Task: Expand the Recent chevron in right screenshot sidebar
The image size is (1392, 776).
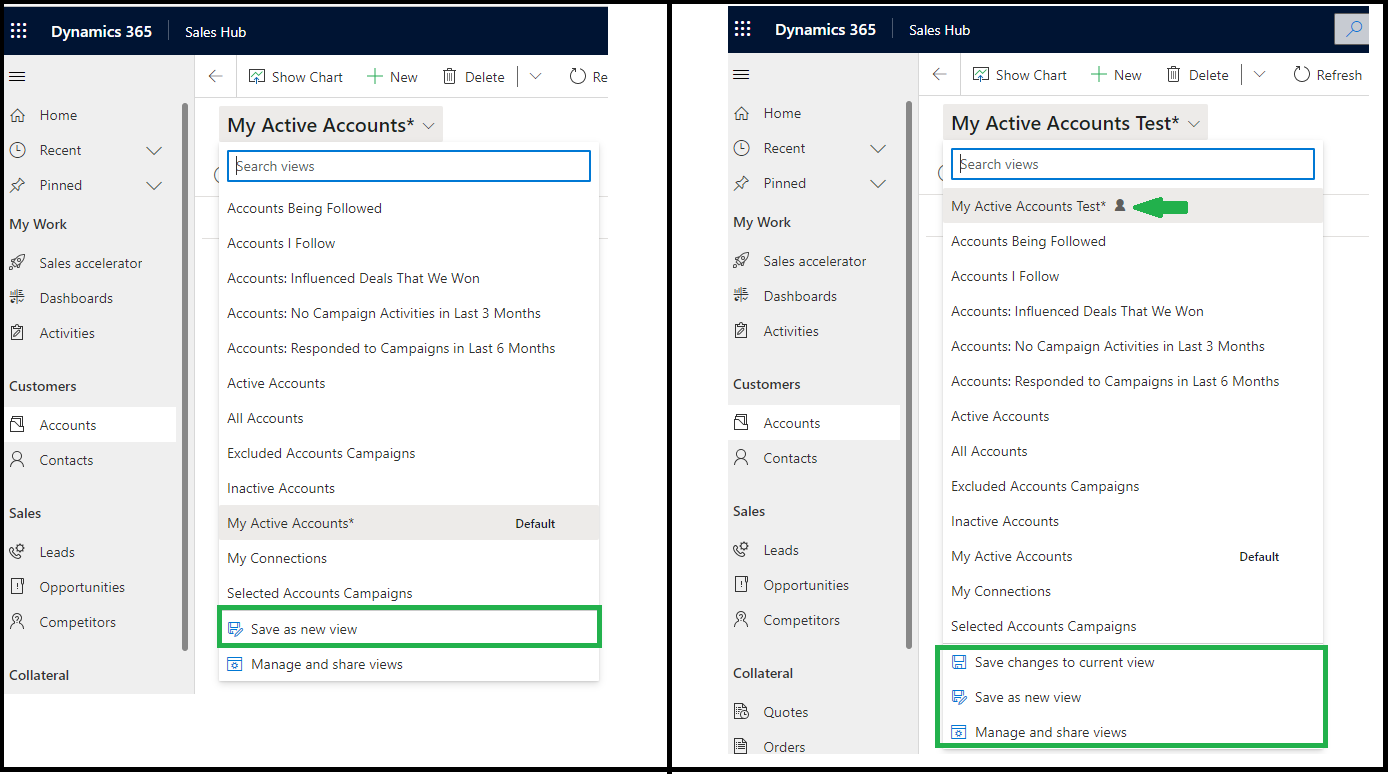Action: pyautogui.click(x=878, y=148)
